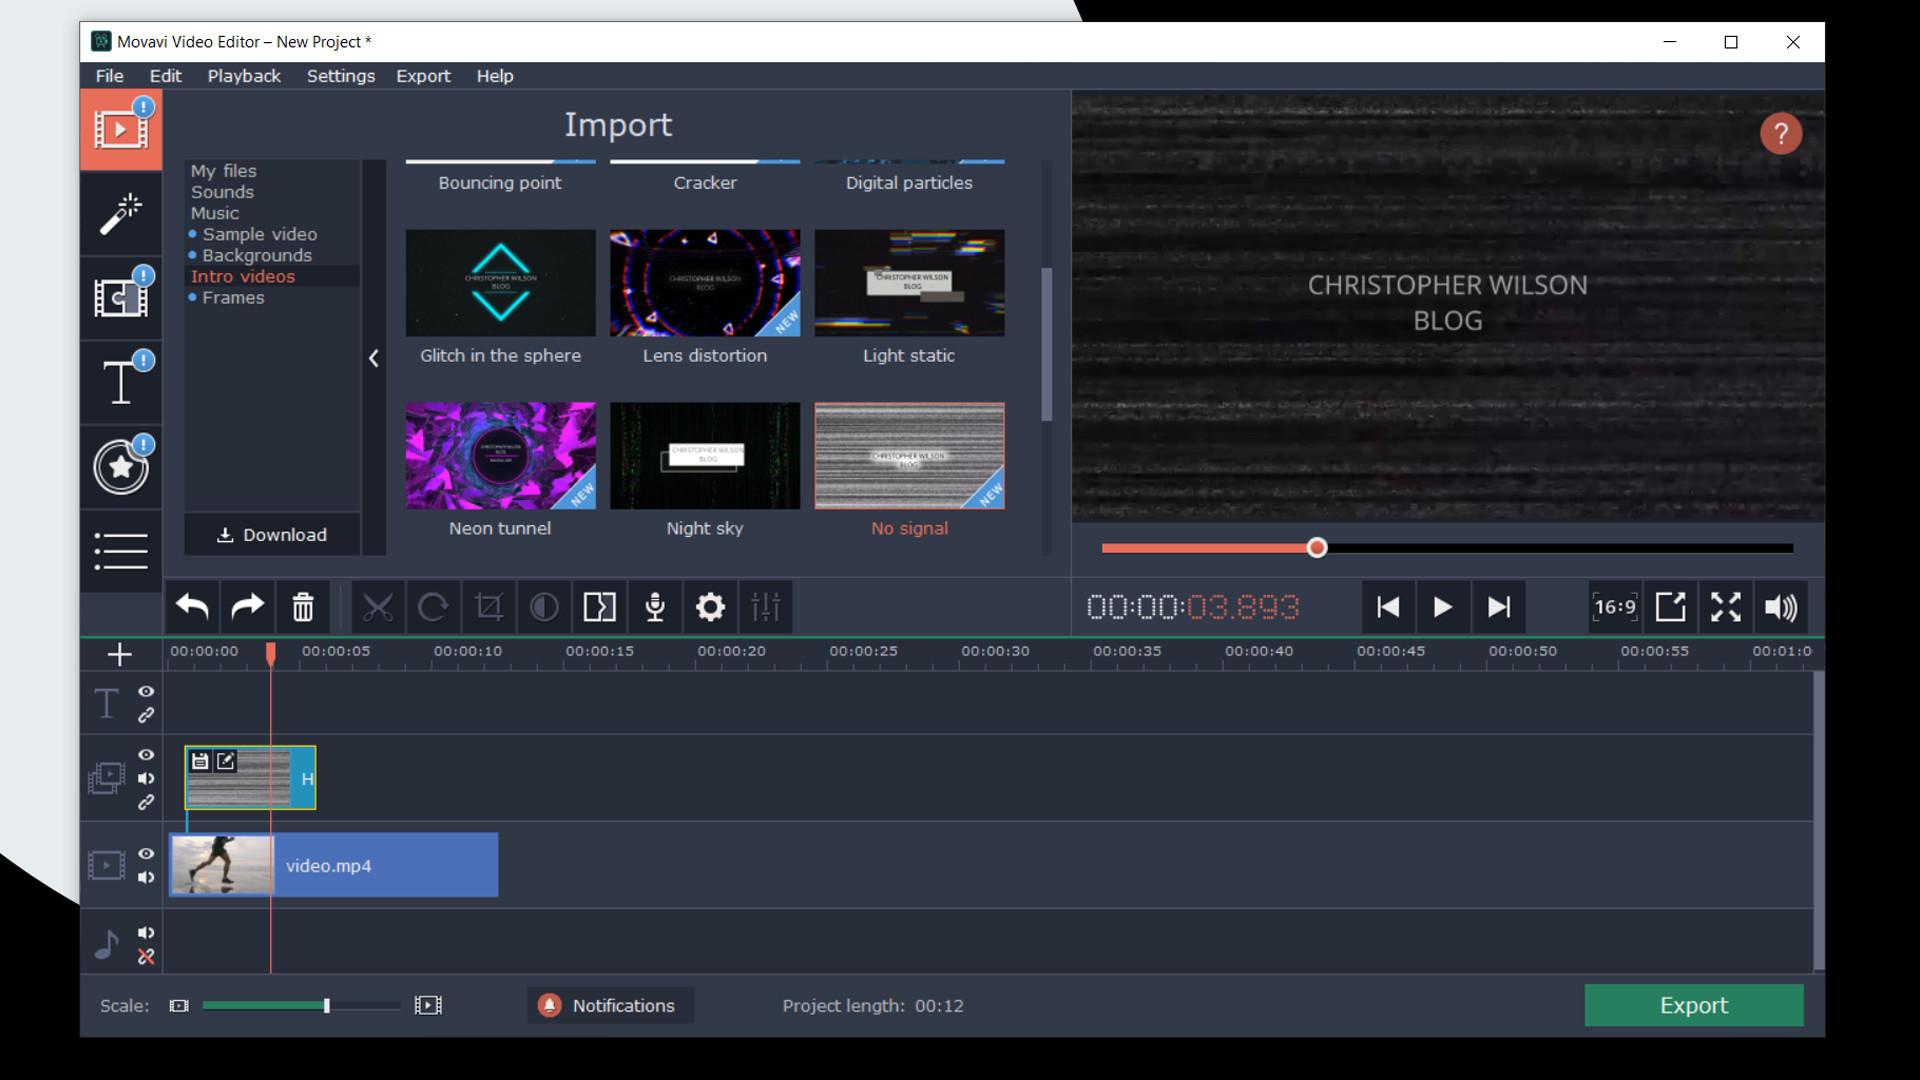Open the Export menu in the menu bar
The image size is (1920, 1080).
pos(423,75)
